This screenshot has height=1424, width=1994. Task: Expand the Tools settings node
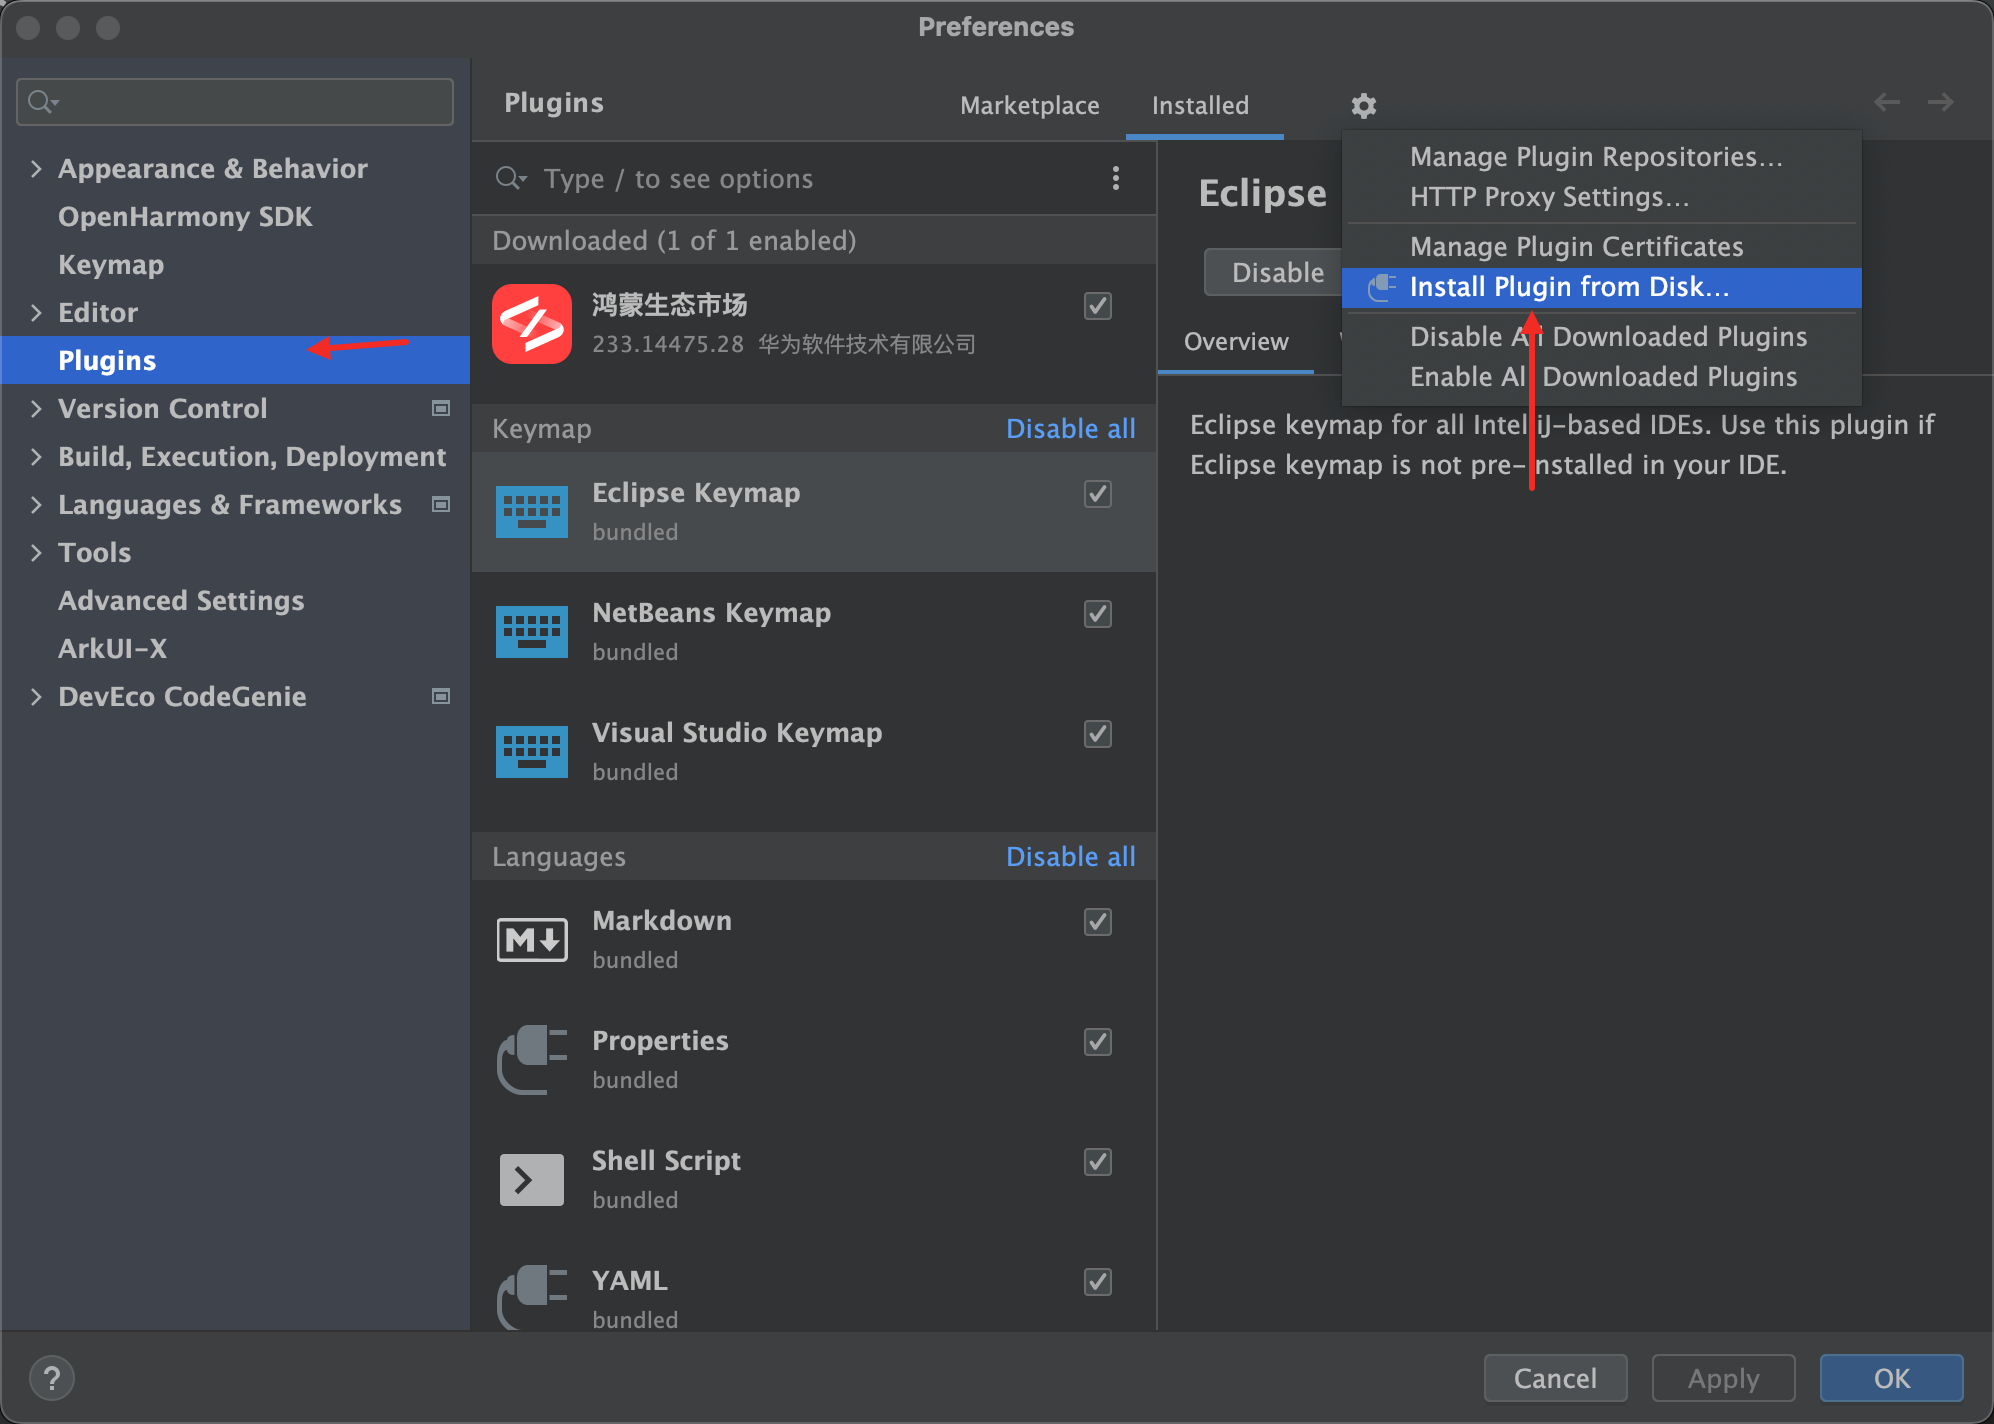[36, 553]
